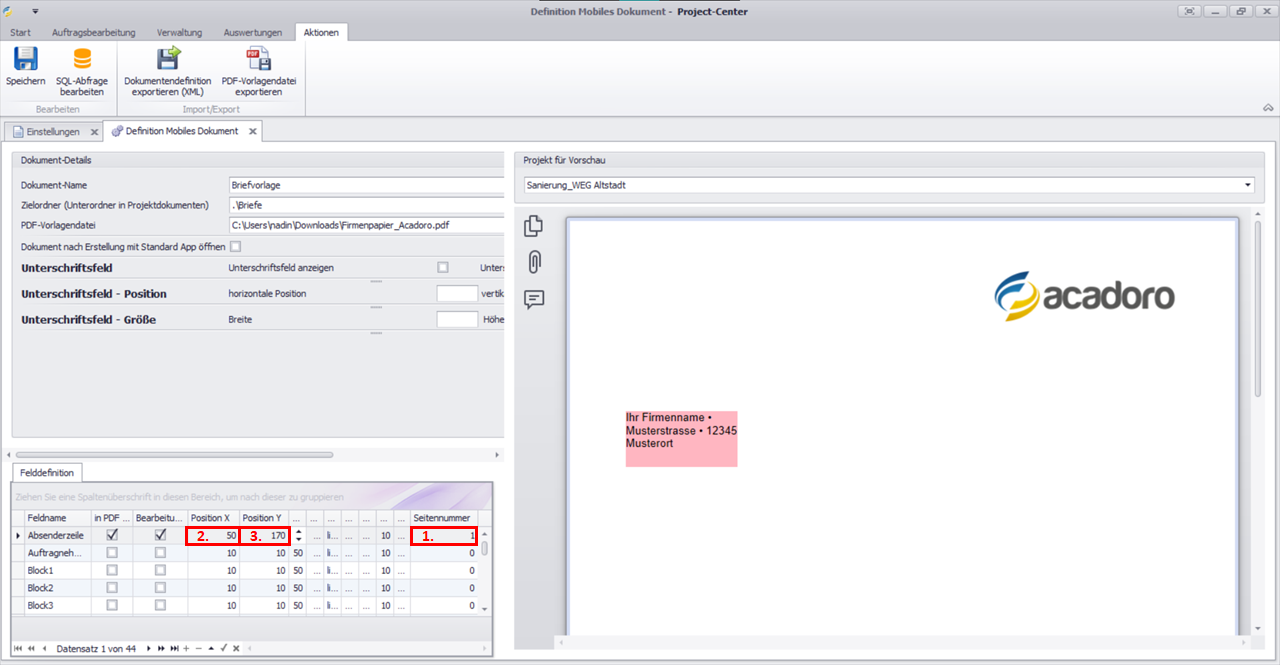Click the Speichern save icon
Viewport: 1280px width, 665px height.
pyautogui.click(x=25, y=60)
